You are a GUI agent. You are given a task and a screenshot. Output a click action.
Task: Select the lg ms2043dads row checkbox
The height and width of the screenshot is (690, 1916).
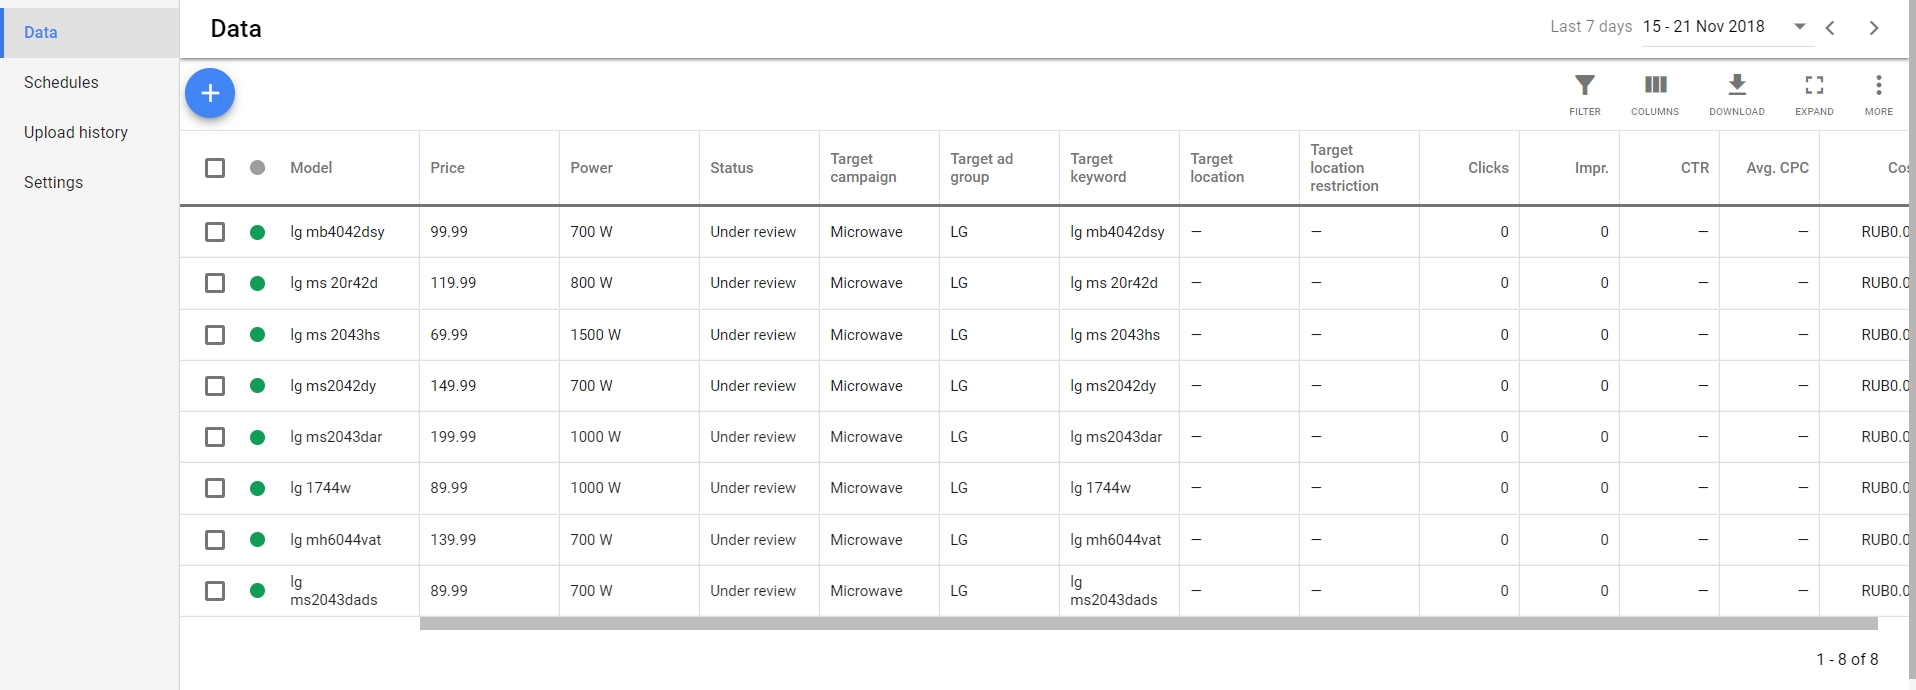[215, 591]
